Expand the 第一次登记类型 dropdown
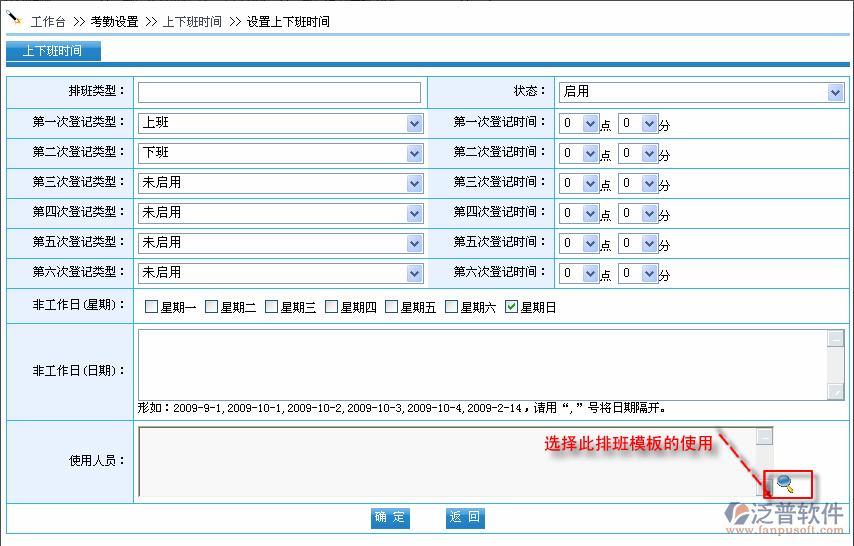The width and height of the screenshot is (854, 546). (x=280, y=123)
